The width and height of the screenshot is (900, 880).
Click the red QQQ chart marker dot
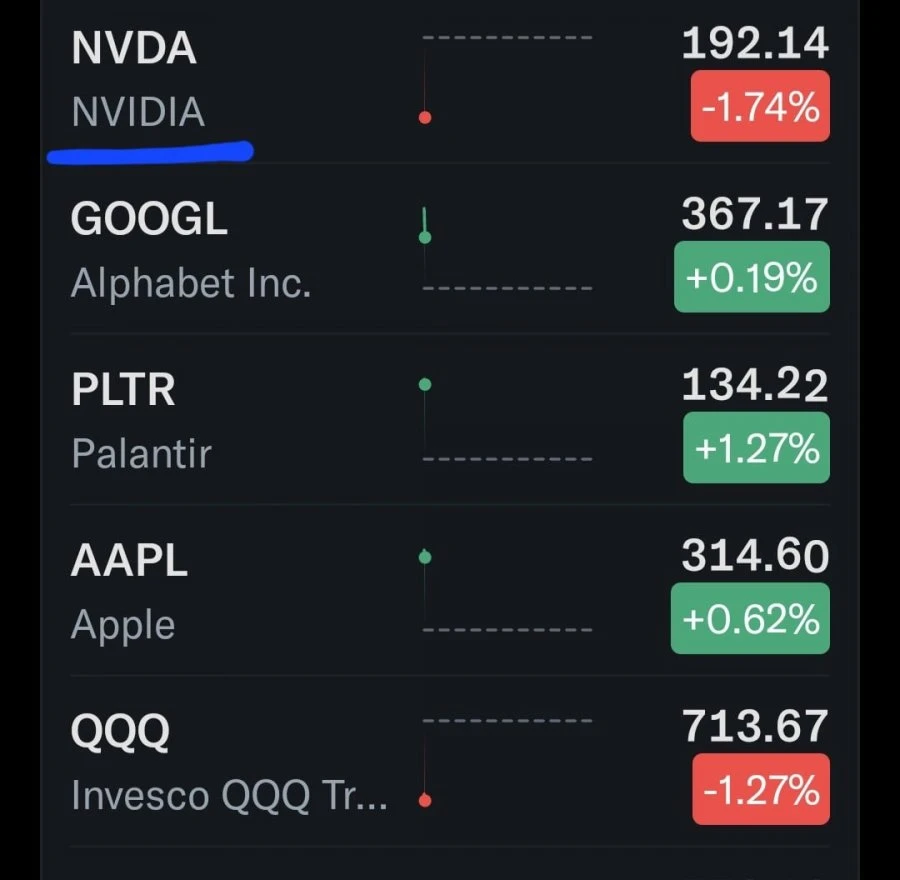(425, 800)
